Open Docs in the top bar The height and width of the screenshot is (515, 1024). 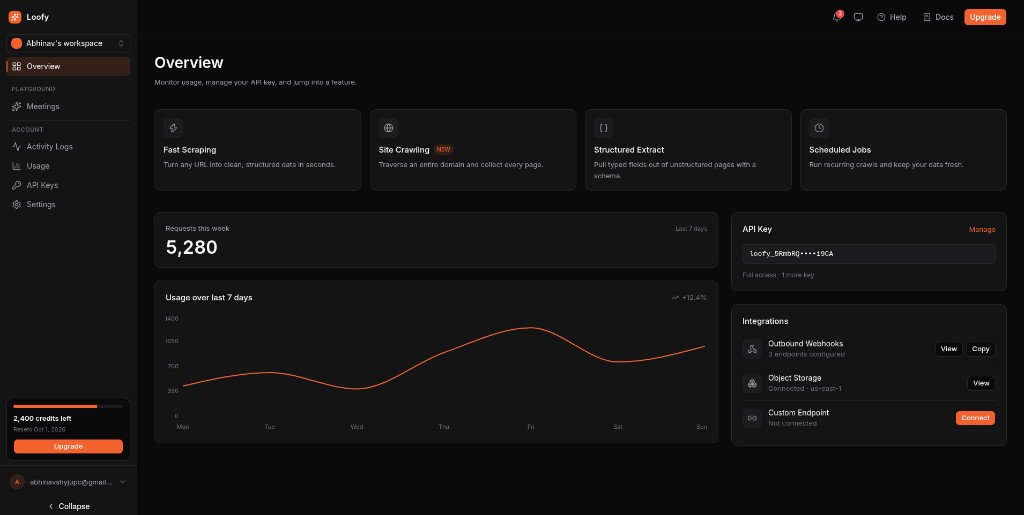pyautogui.click(x=938, y=18)
